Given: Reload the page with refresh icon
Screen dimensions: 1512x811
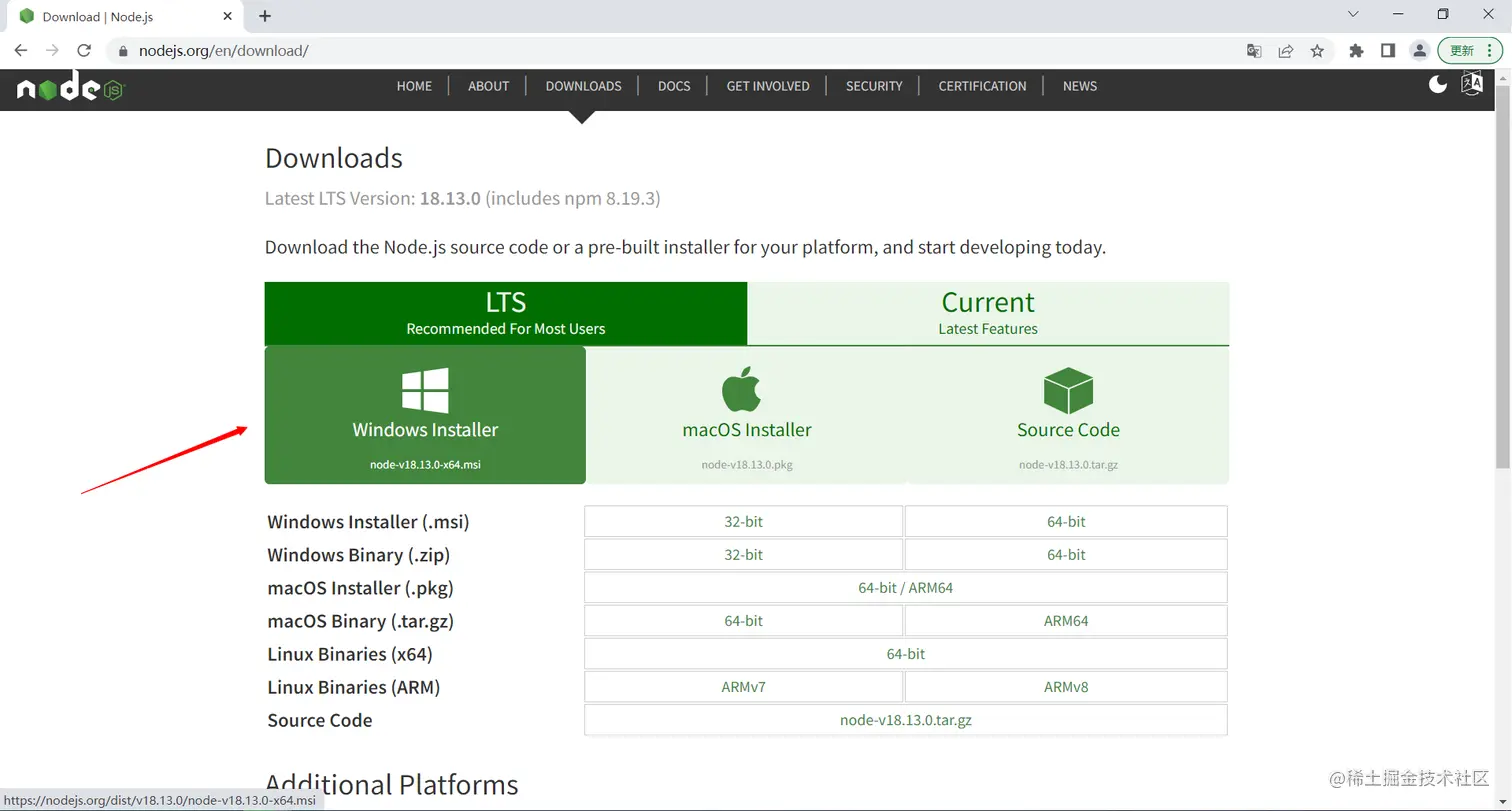Looking at the screenshot, I should [x=84, y=50].
